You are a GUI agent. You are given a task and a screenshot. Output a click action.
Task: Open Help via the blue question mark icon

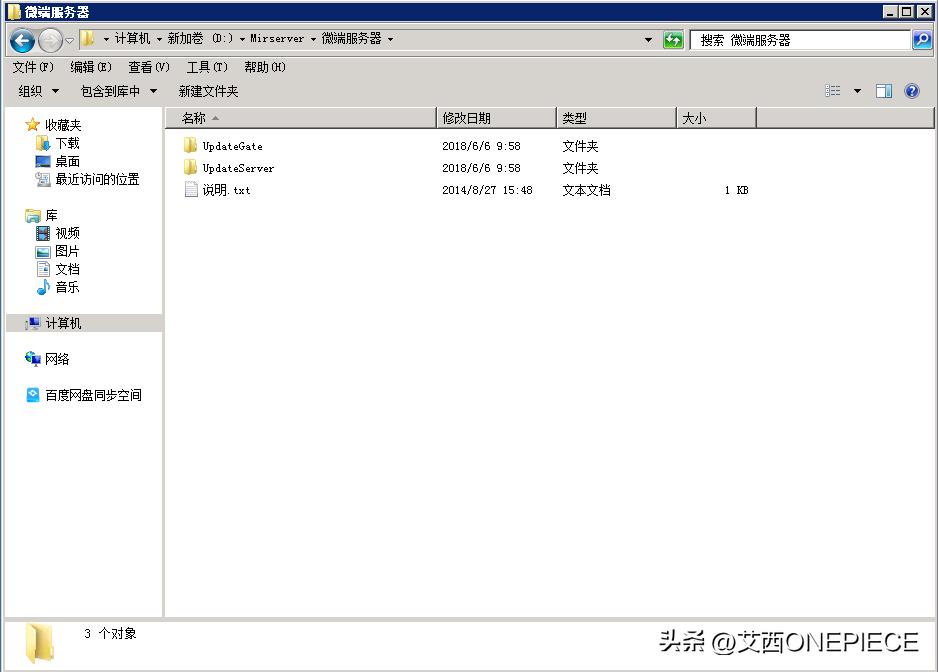(x=911, y=91)
